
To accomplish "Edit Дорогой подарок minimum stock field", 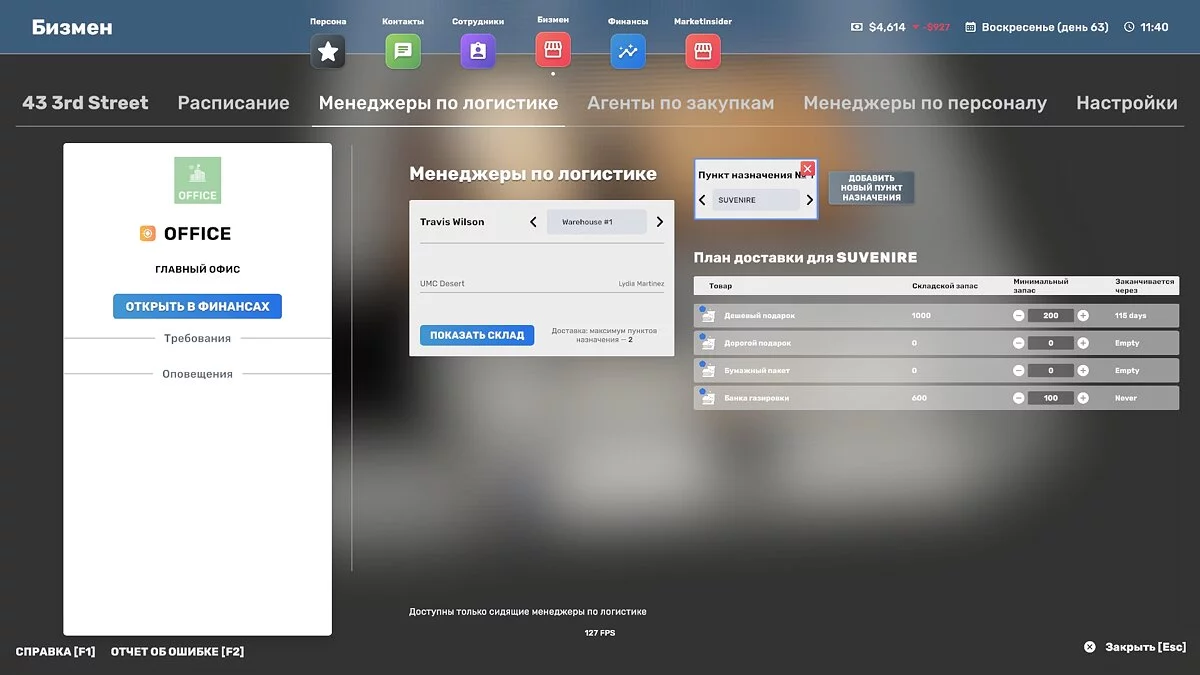I will point(1051,343).
